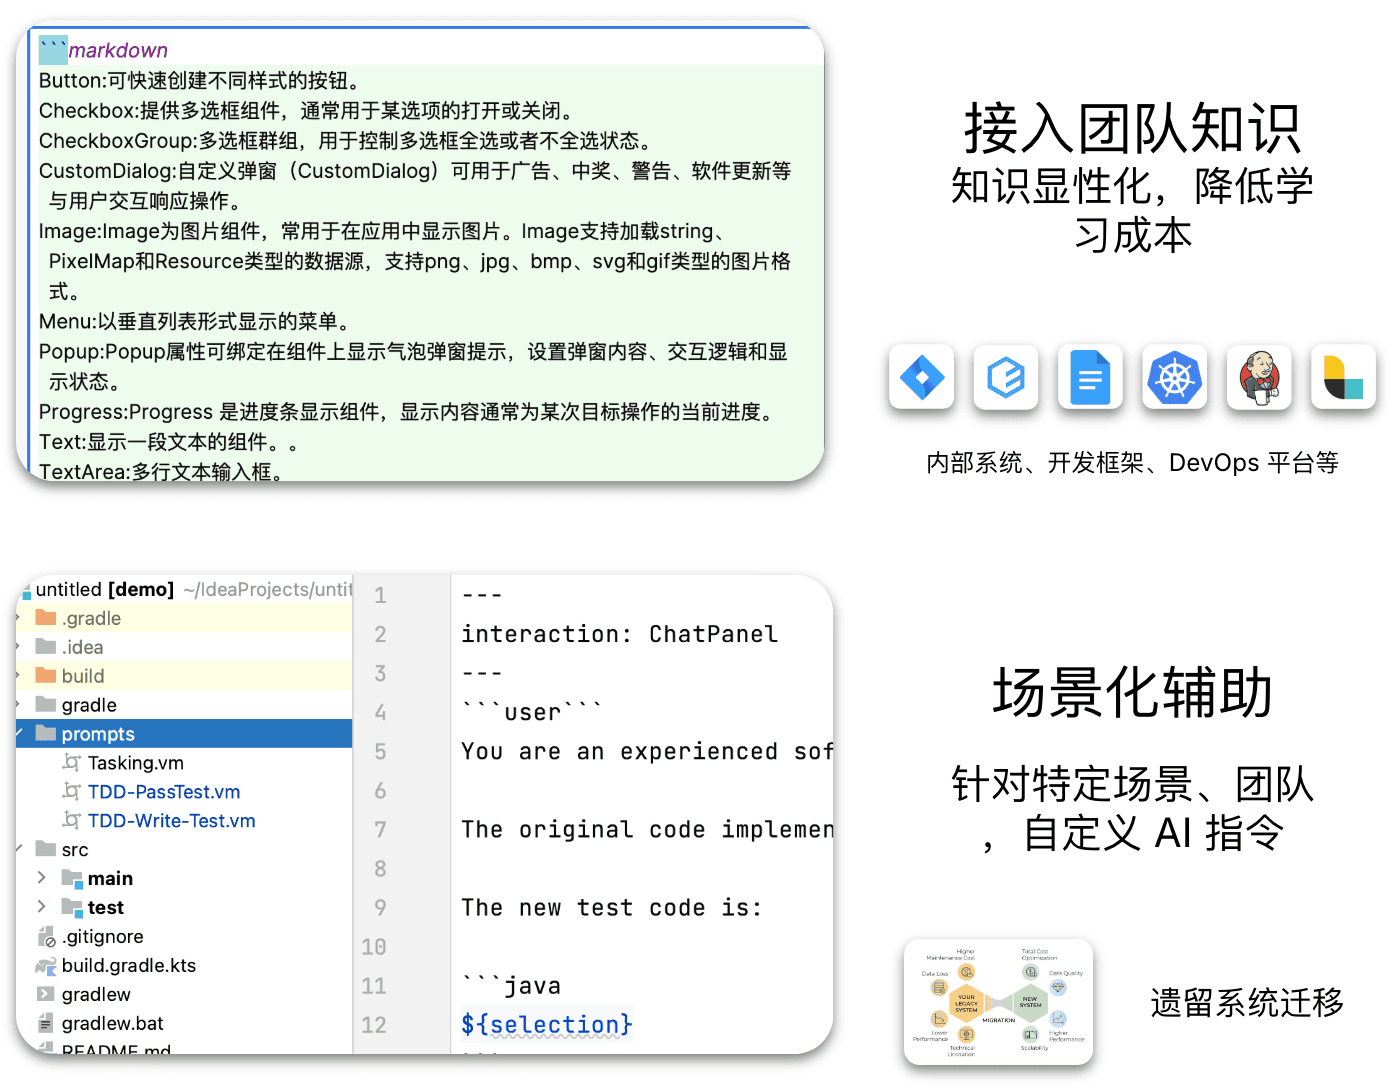
Task: Click the build.gradle.kts elephant icon
Action: click(46, 966)
